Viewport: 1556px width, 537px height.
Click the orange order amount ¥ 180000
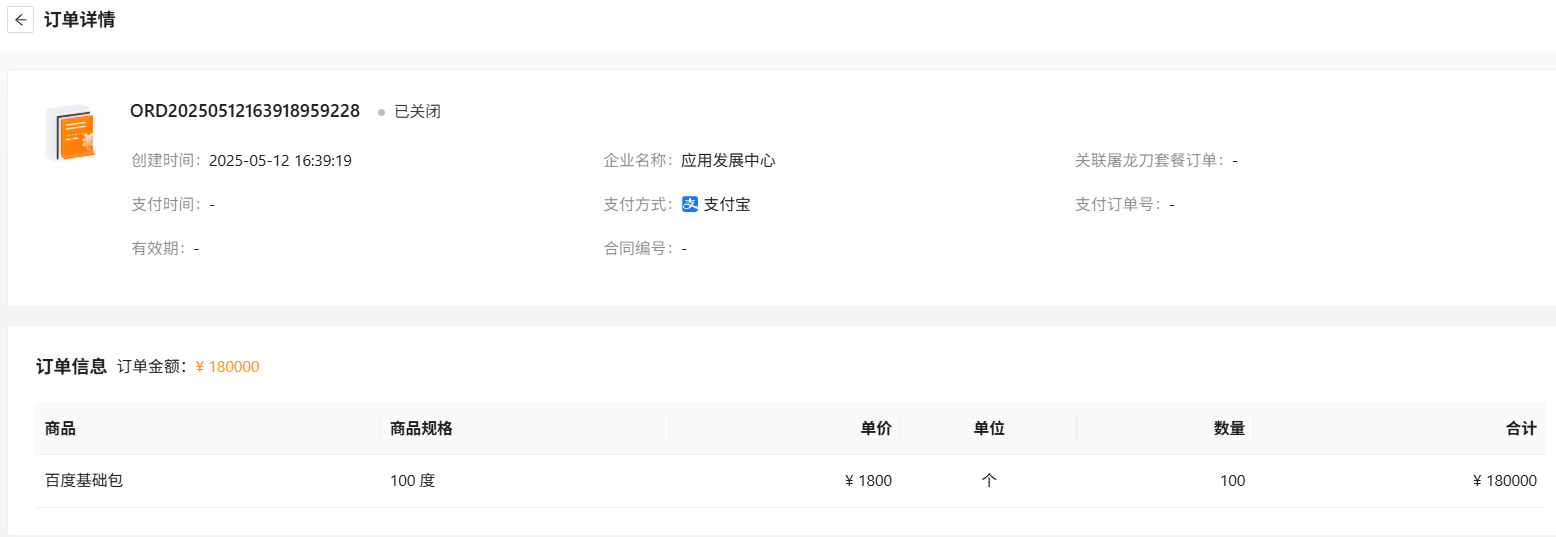(x=227, y=367)
